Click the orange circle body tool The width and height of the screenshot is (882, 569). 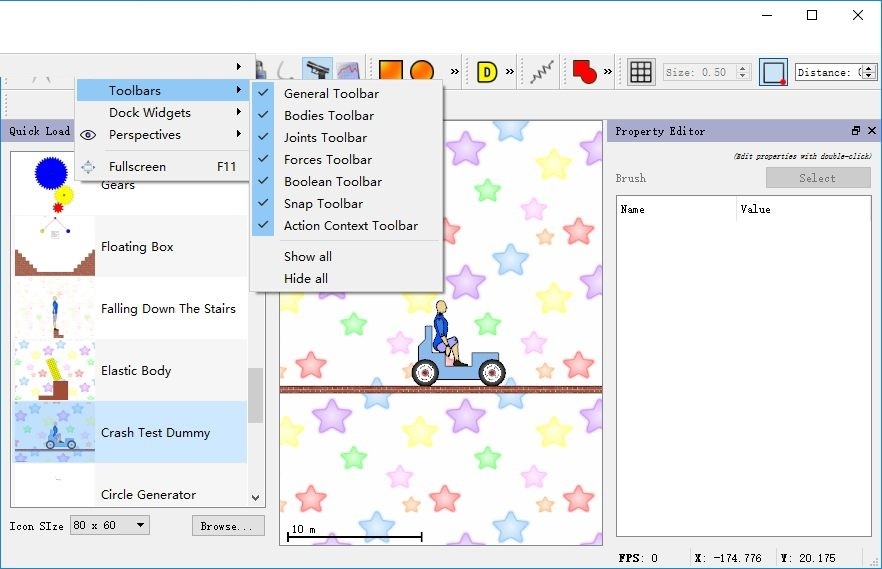pyautogui.click(x=422, y=72)
